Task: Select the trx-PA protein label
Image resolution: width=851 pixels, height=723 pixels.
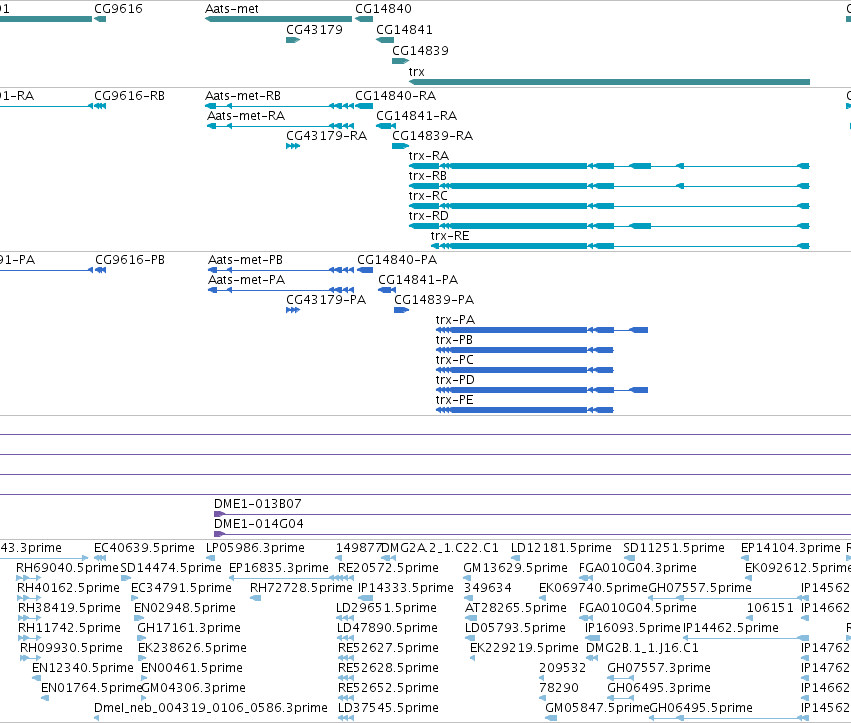Action: click(455, 320)
